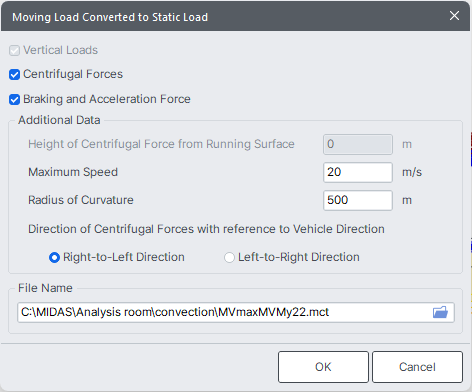Uncheck the Centrifugal Forces checkbox
472x392 pixels.
pyautogui.click(x=14, y=74)
